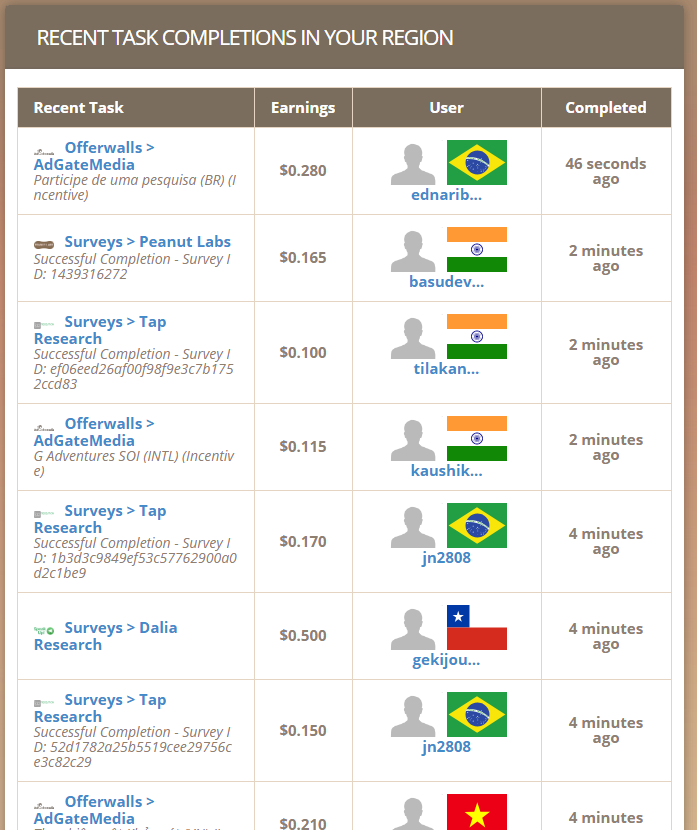The image size is (697, 830).
Task: Click the Recent Task column header
Action: (79, 108)
